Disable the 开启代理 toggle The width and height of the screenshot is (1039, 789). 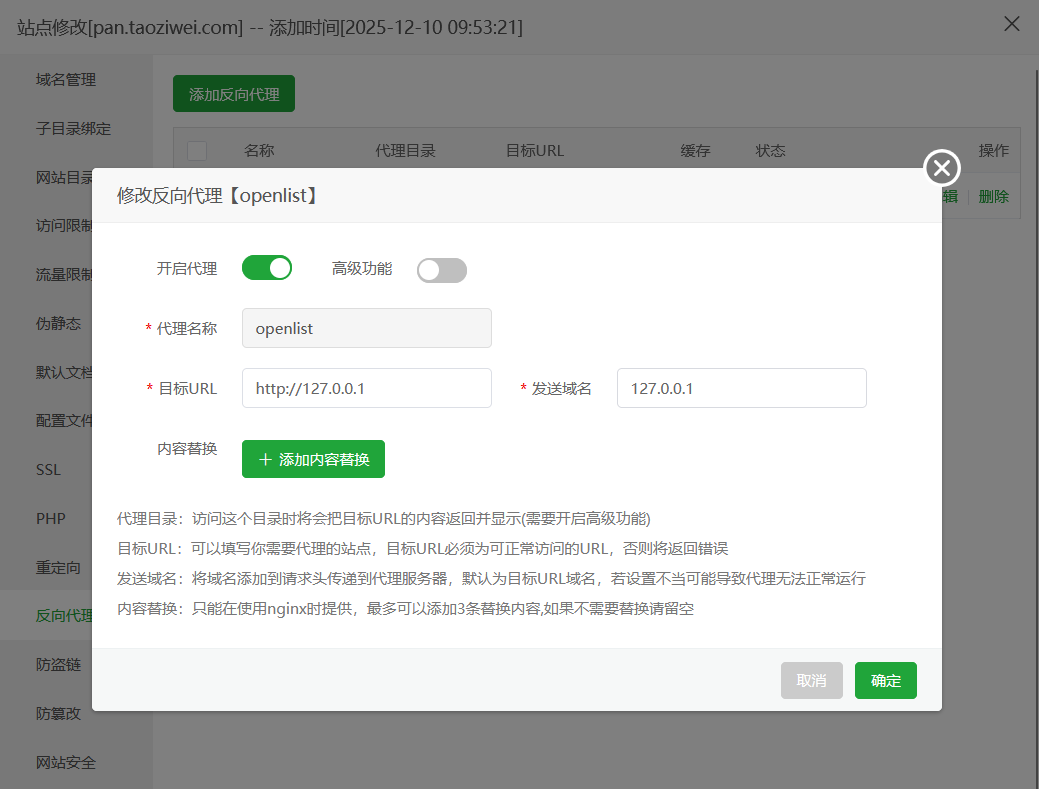click(267, 267)
